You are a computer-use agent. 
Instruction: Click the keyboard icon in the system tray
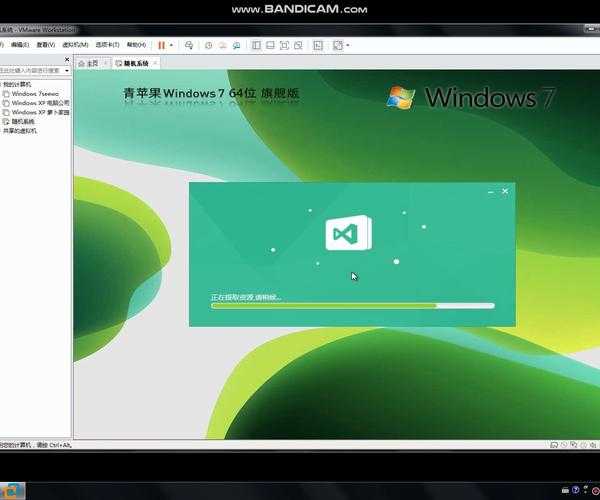(565, 490)
